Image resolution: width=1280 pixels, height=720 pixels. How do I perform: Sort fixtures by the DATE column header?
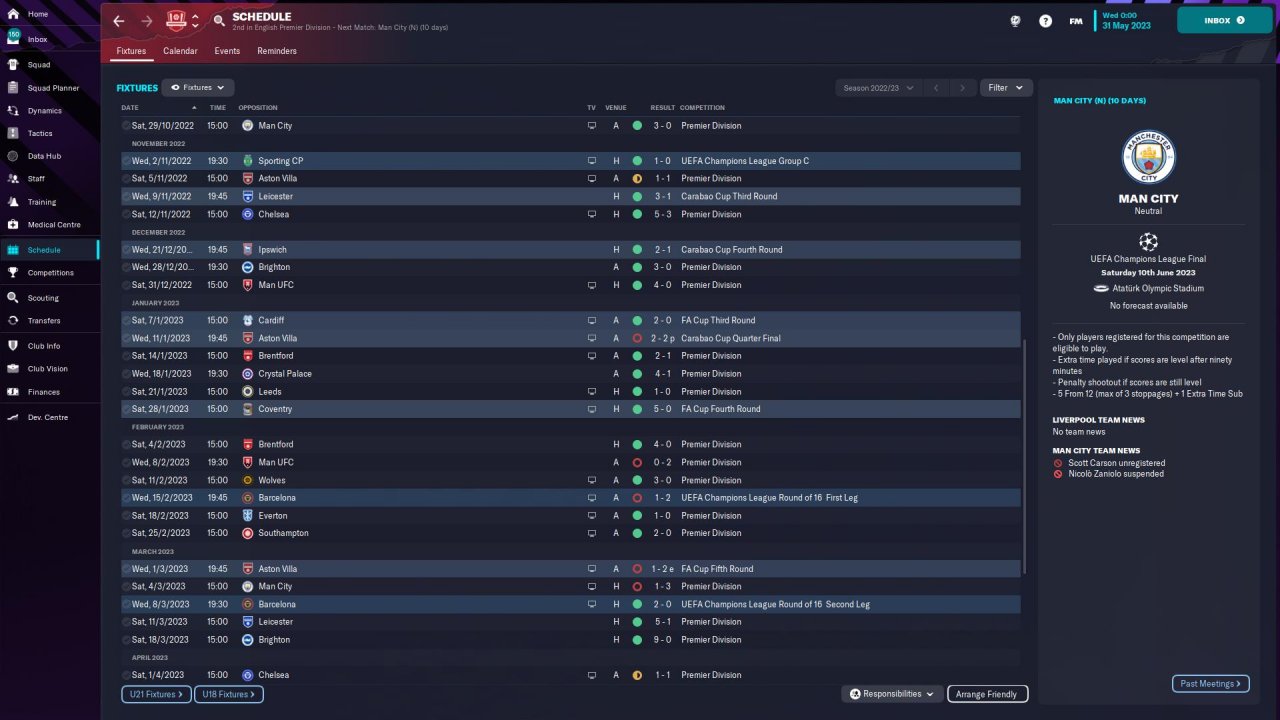pos(130,108)
